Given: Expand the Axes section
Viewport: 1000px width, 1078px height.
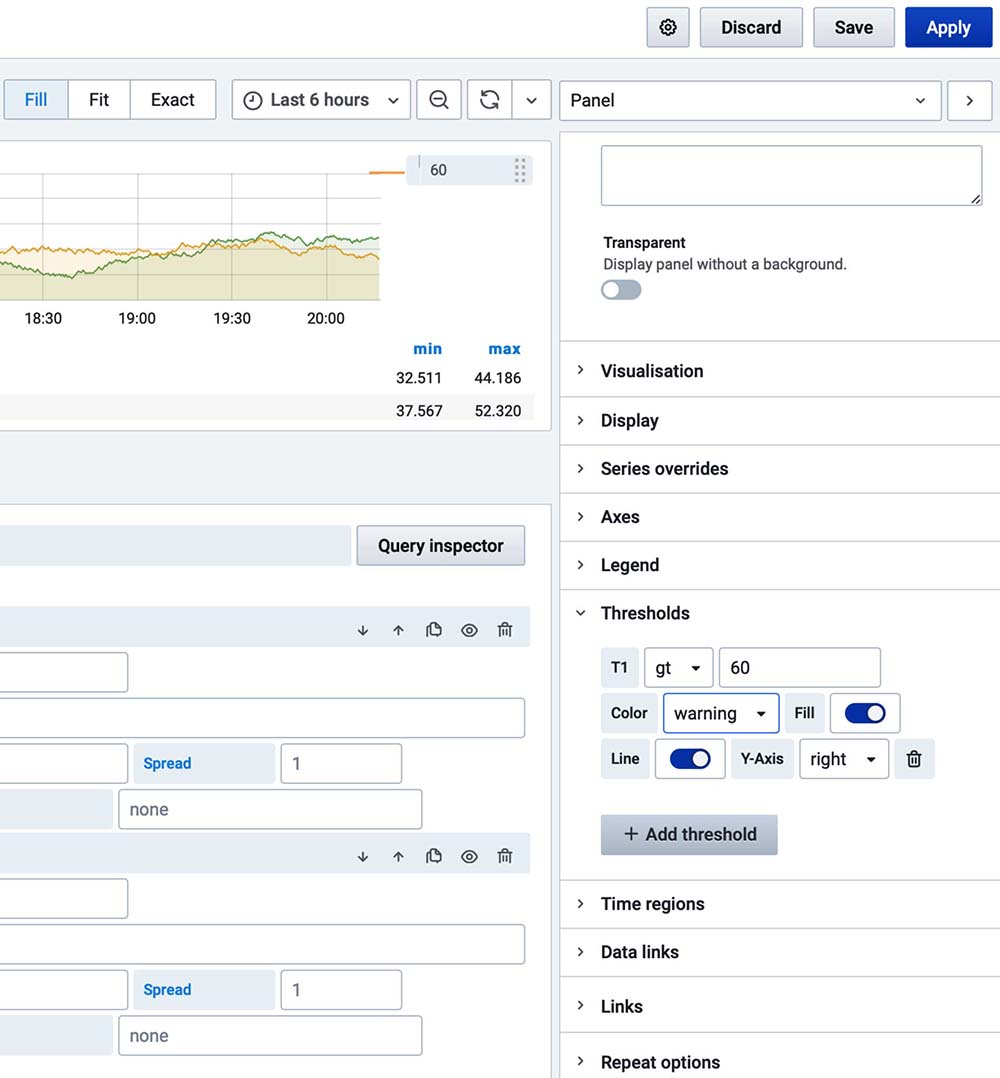Looking at the screenshot, I should pos(620,517).
